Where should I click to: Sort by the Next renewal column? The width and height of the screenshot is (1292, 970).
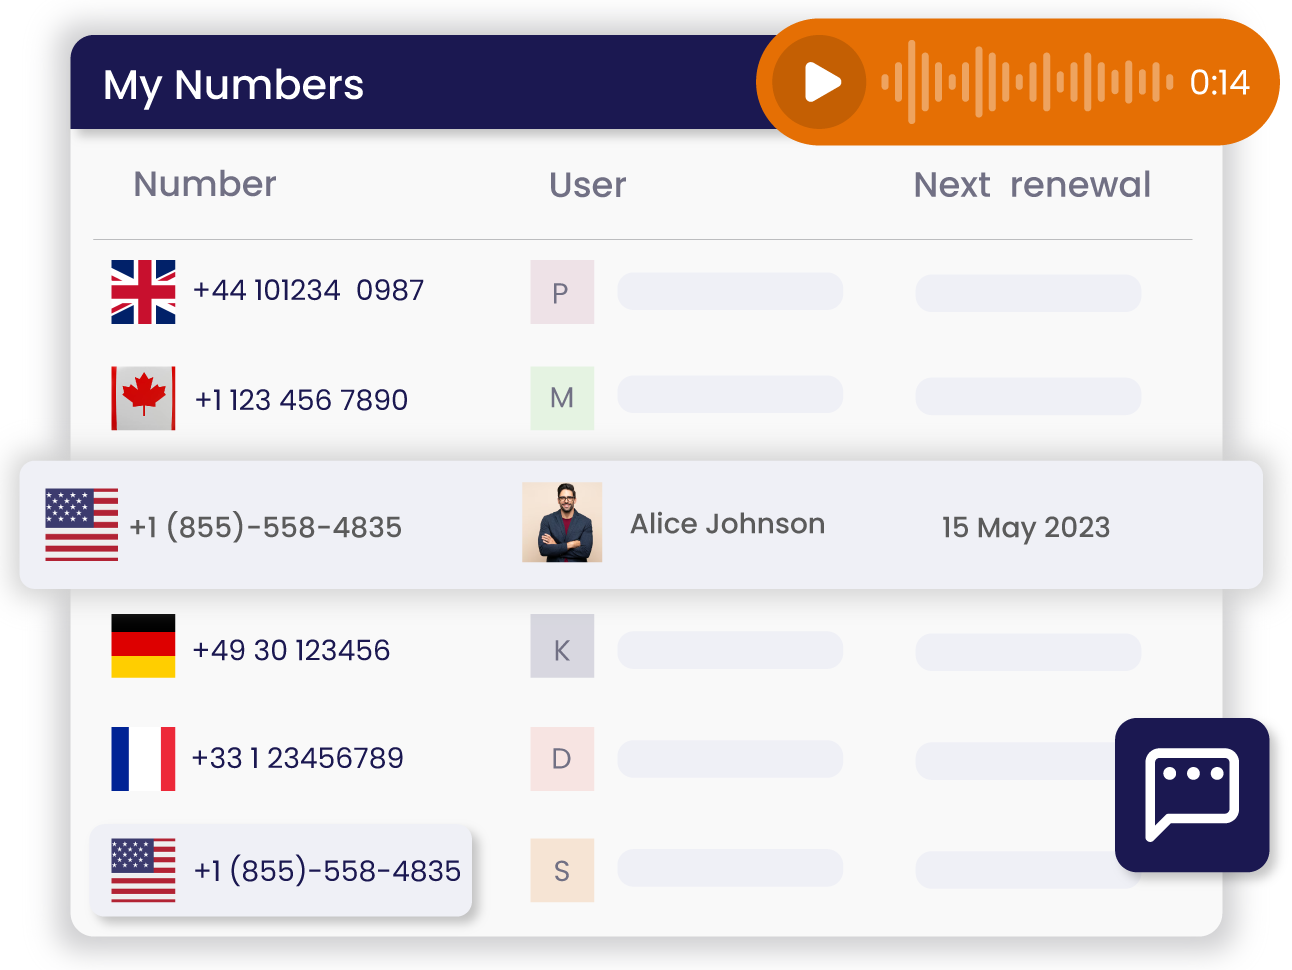(1031, 184)
